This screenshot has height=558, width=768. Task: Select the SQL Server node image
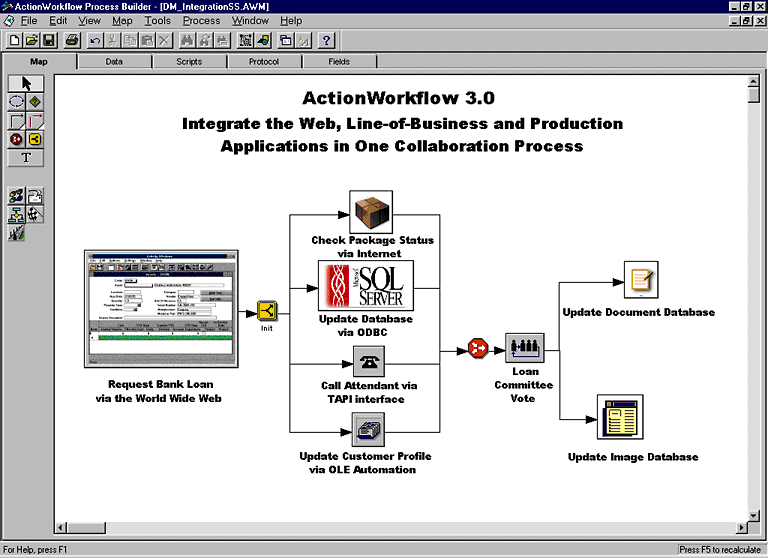tap(366, 286)
